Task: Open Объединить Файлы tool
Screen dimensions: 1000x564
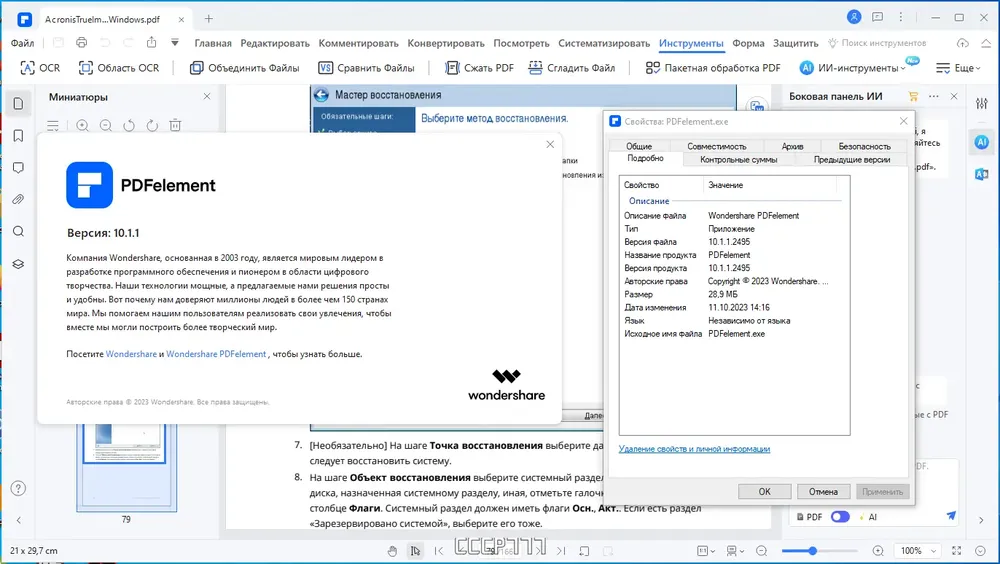Action: (244, 68)
